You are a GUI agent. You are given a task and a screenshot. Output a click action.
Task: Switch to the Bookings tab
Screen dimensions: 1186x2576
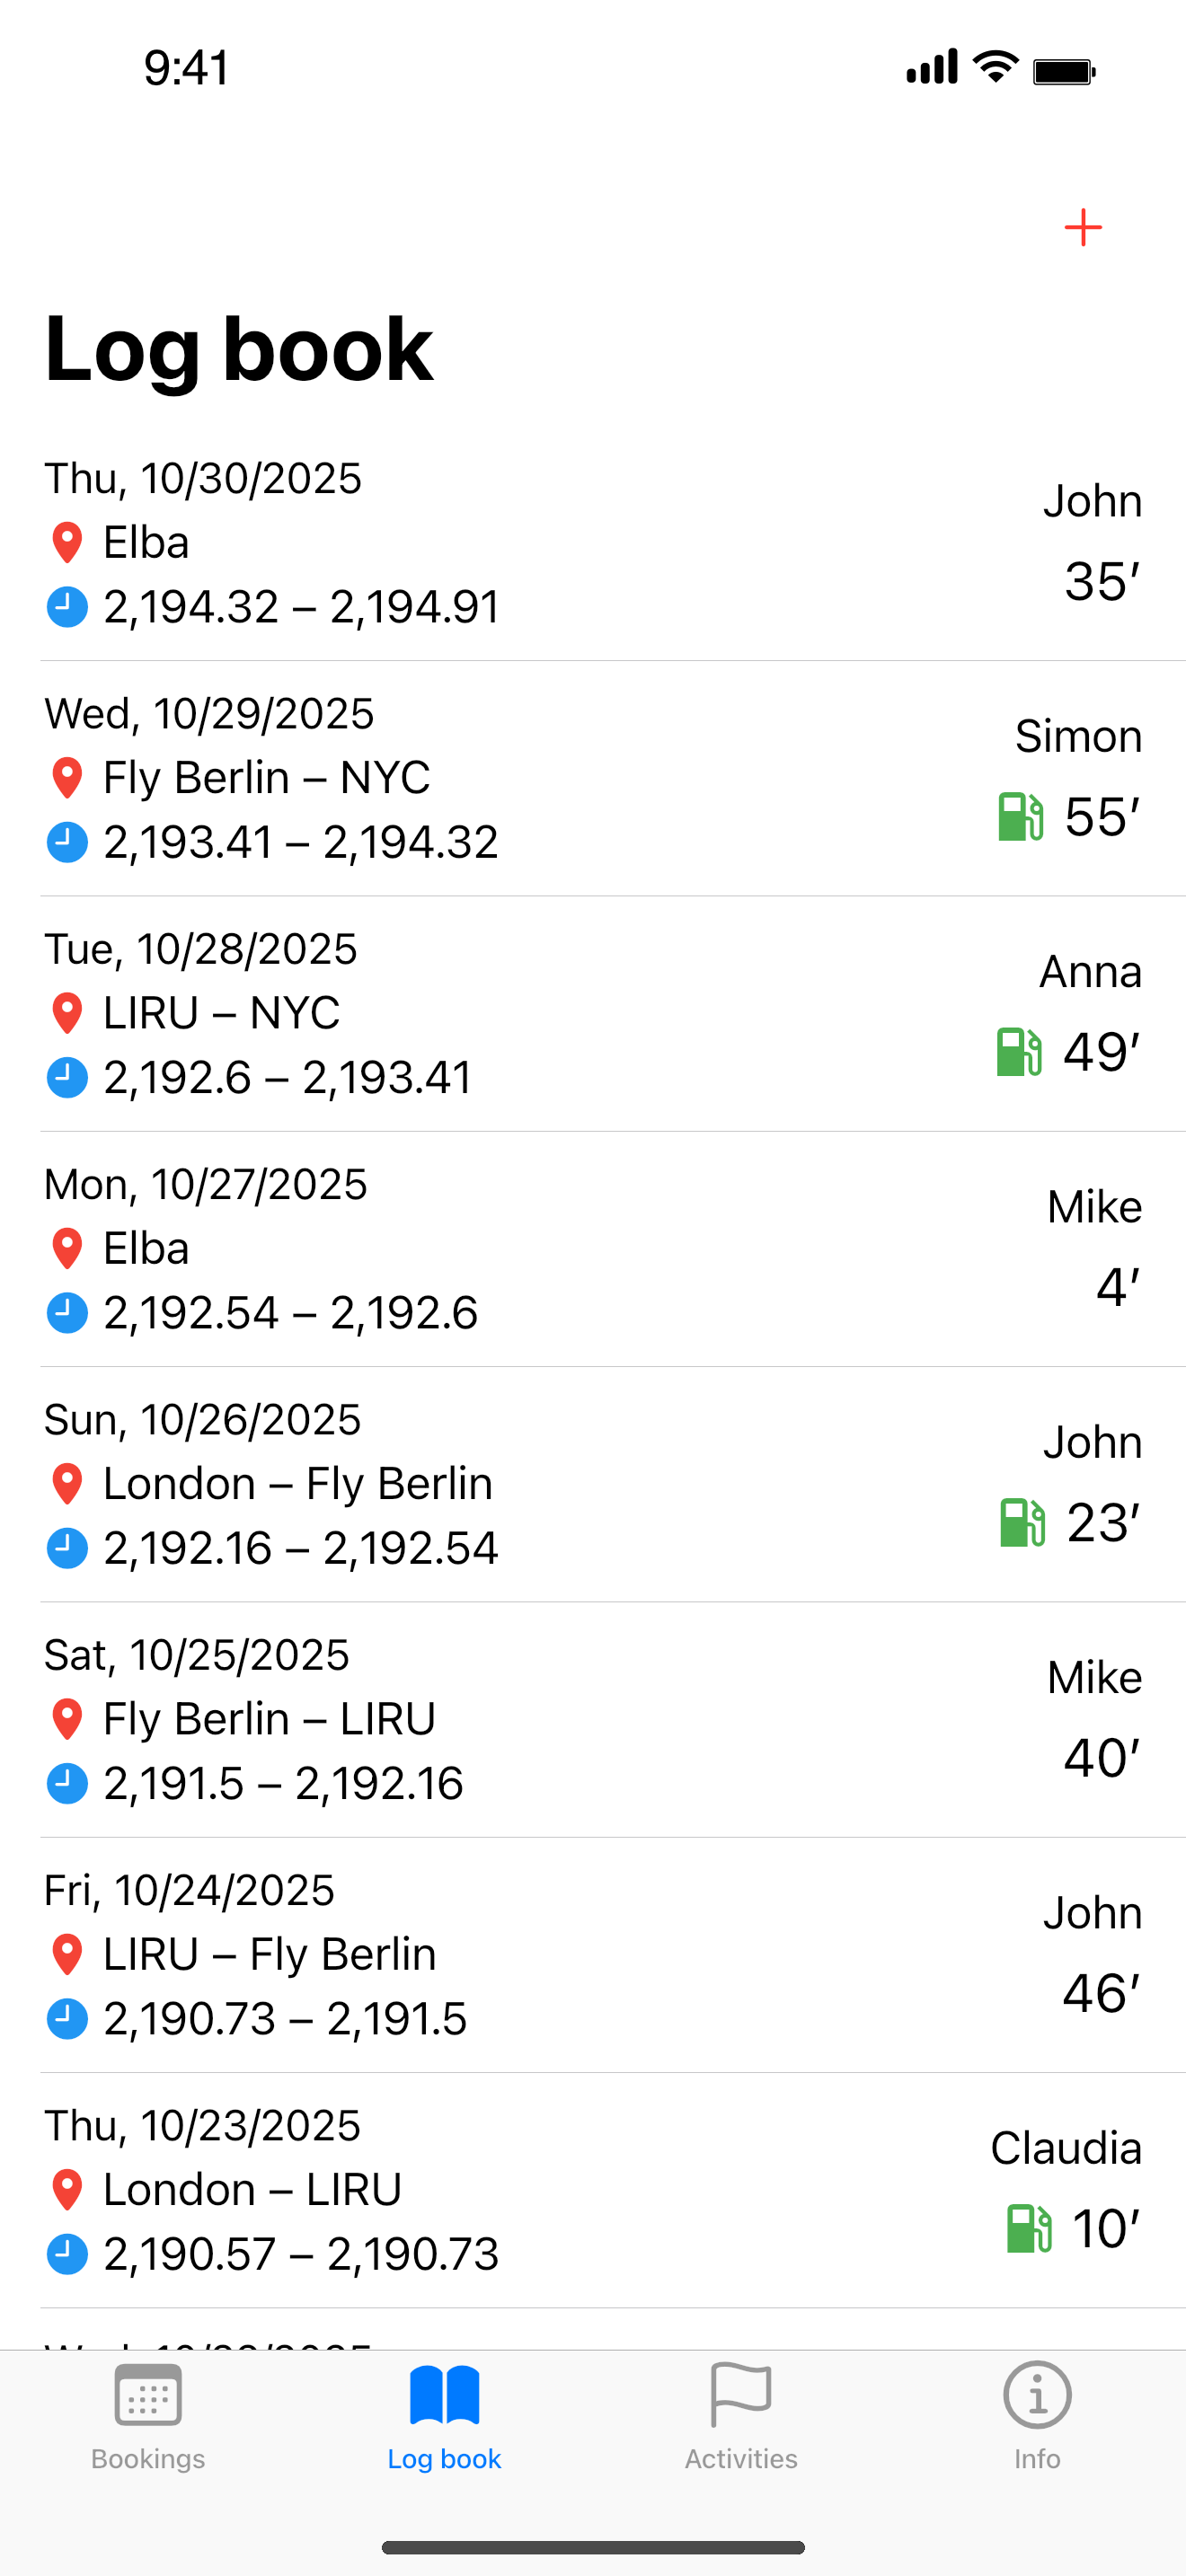click(148, 2415)
